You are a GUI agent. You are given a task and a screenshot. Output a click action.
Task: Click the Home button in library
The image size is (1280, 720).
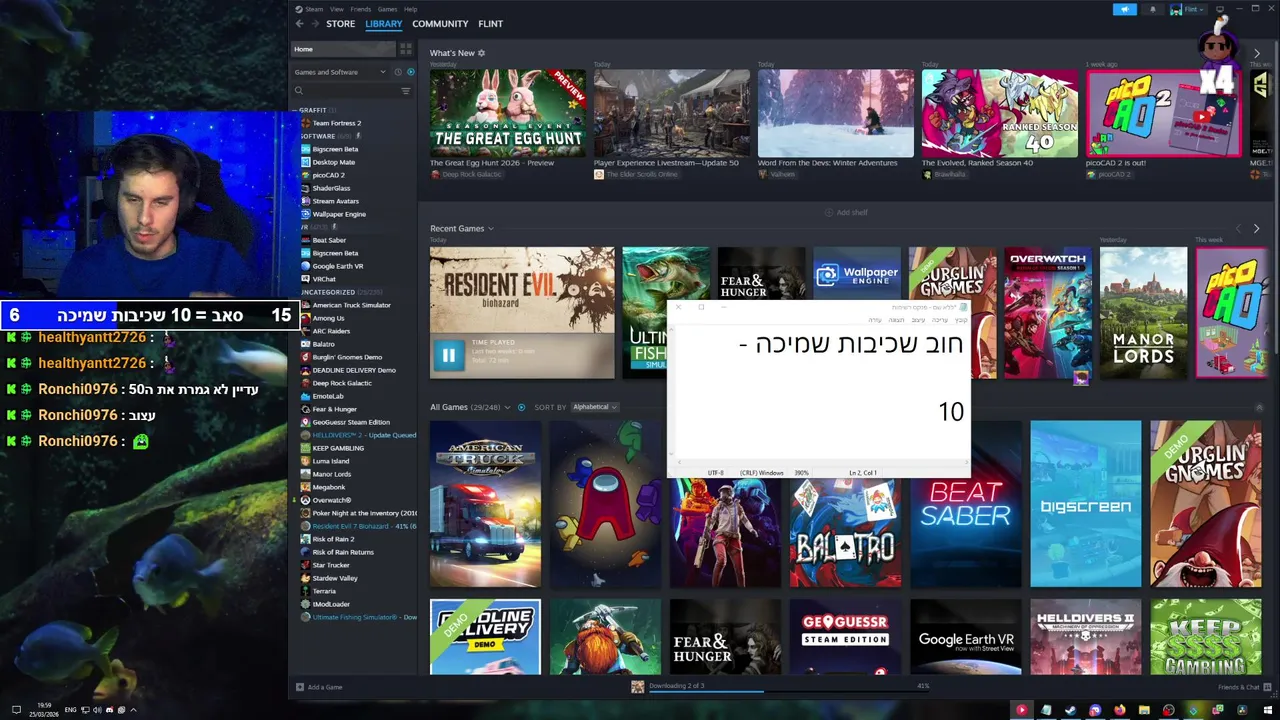tap(341, 48)
